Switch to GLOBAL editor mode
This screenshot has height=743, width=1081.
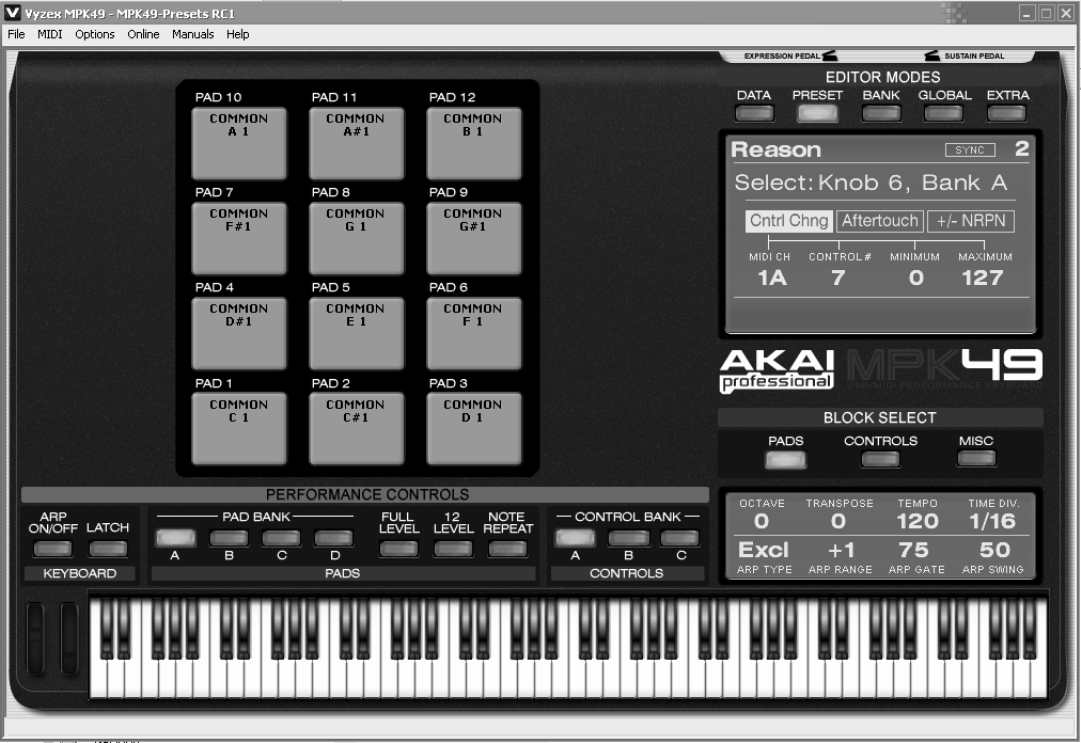944,113
